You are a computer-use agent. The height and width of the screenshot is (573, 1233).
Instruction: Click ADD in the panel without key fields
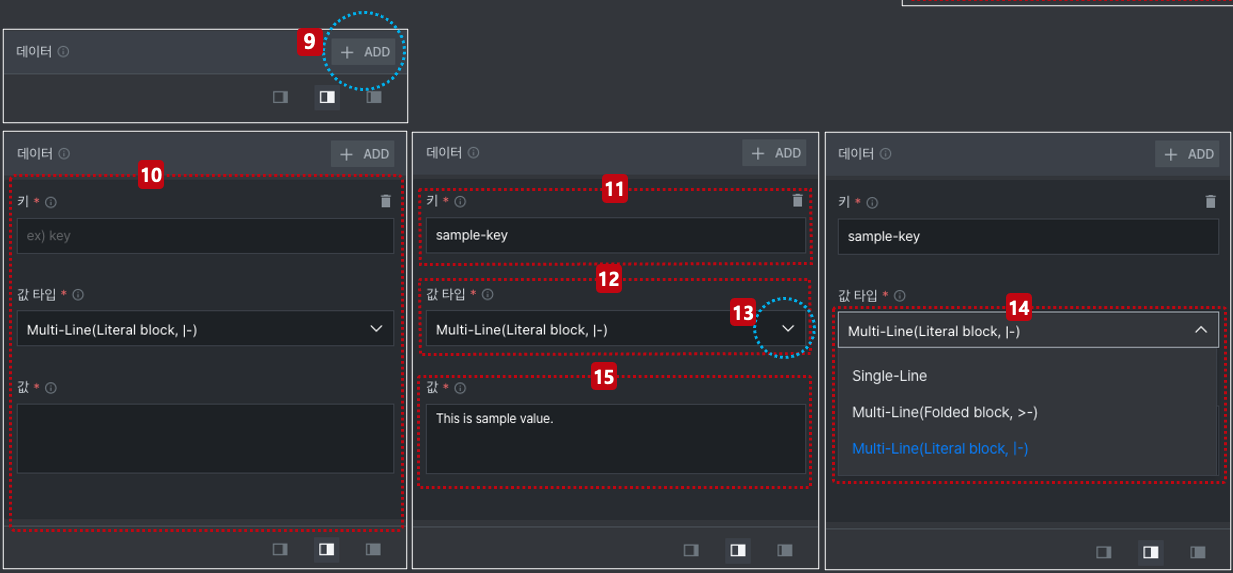tap(365, 52)
